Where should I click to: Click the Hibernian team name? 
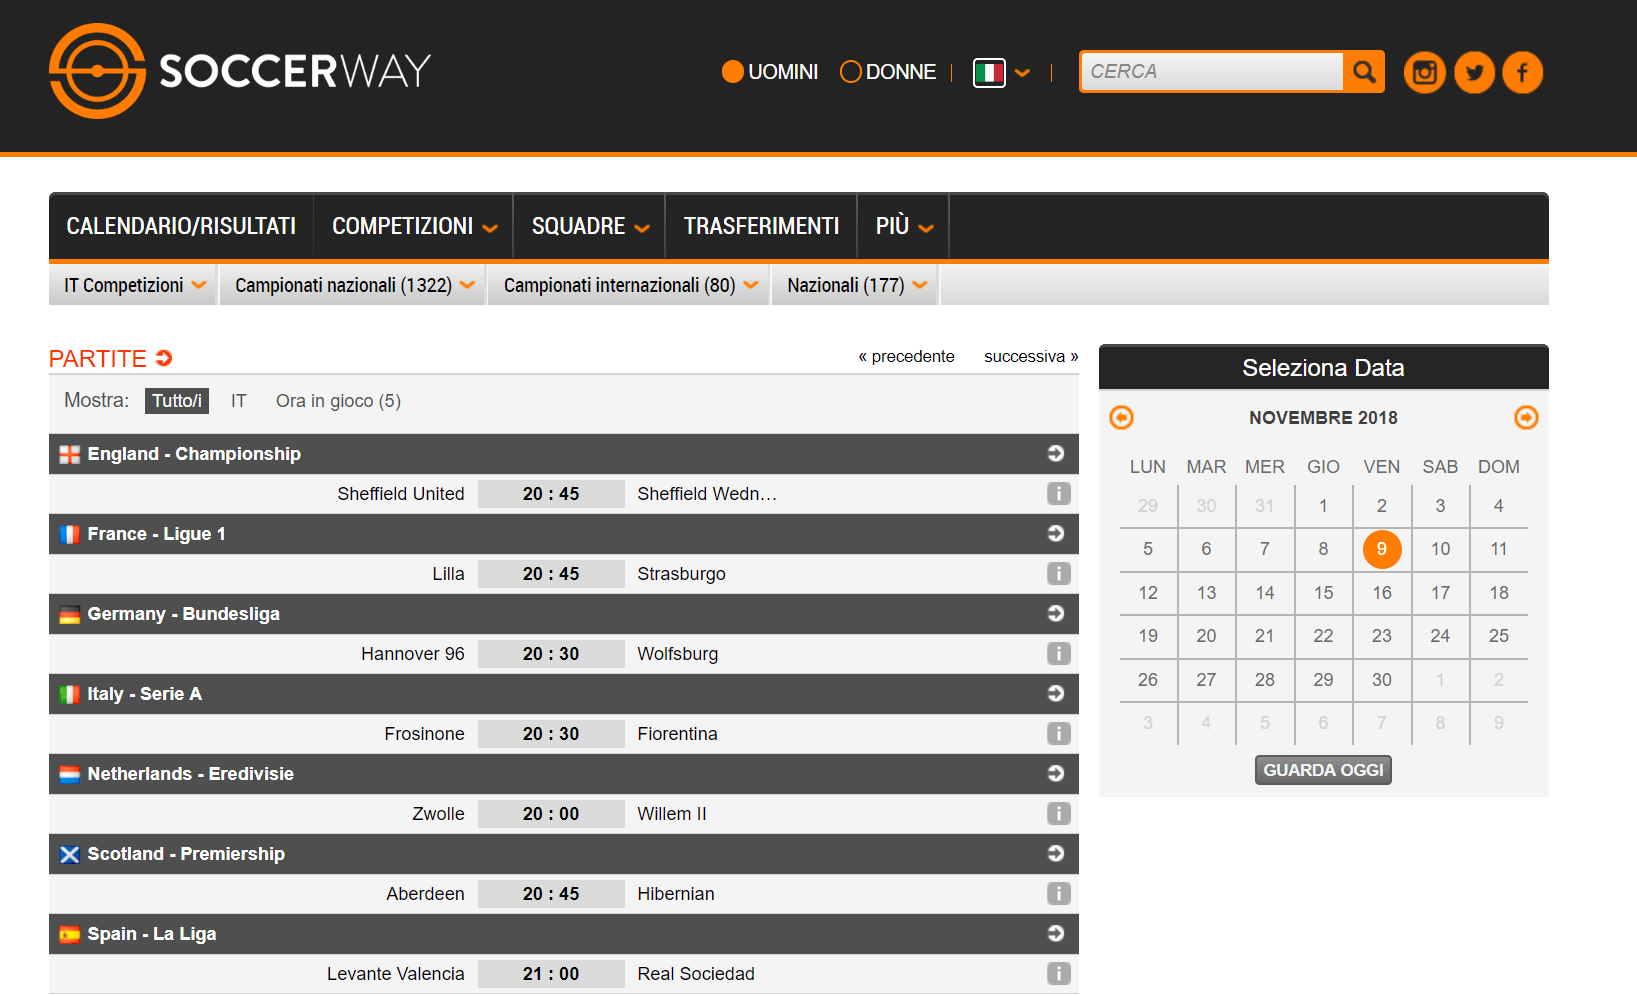[676, 893]
